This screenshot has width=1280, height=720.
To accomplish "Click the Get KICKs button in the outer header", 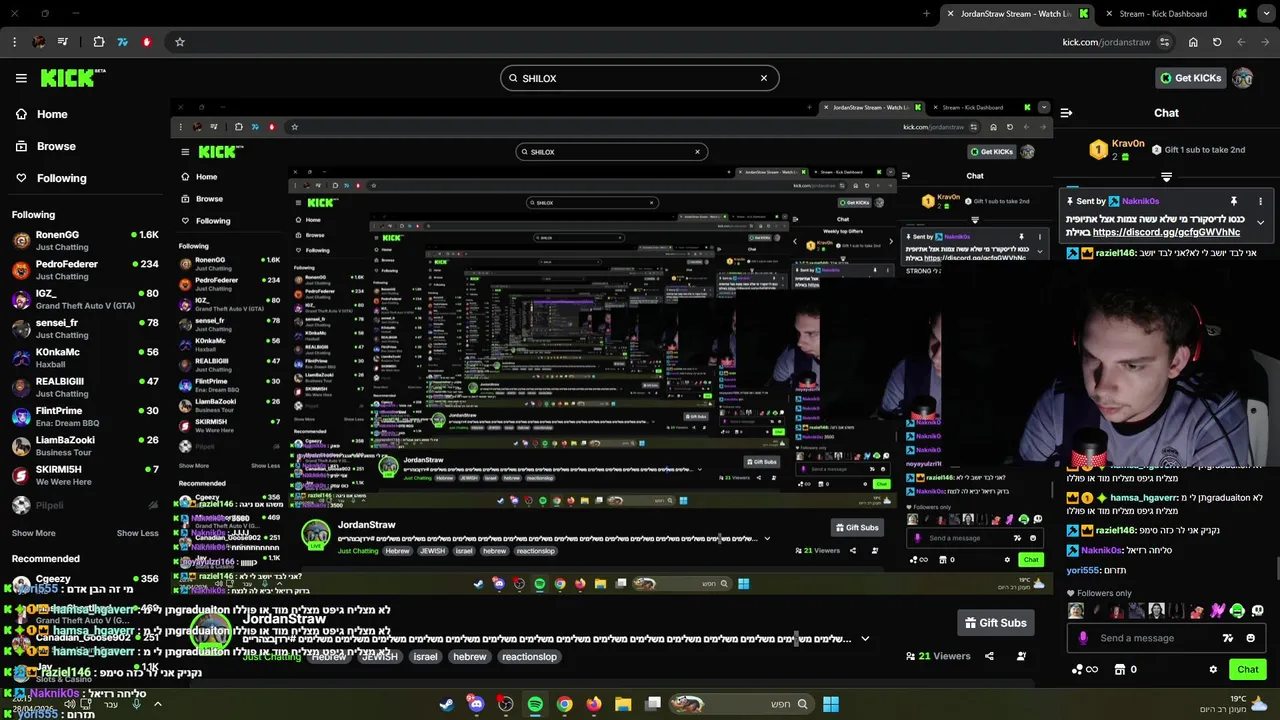I will [1190, 78].
